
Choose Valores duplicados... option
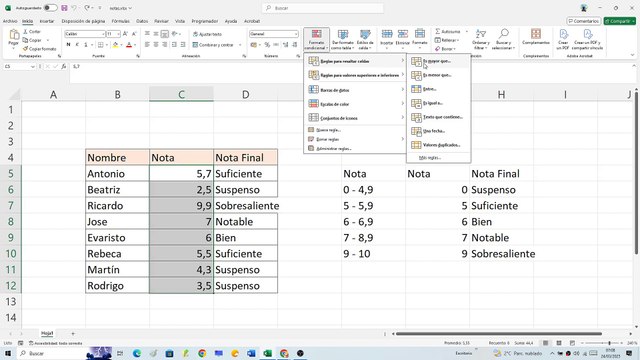point(439,145)
